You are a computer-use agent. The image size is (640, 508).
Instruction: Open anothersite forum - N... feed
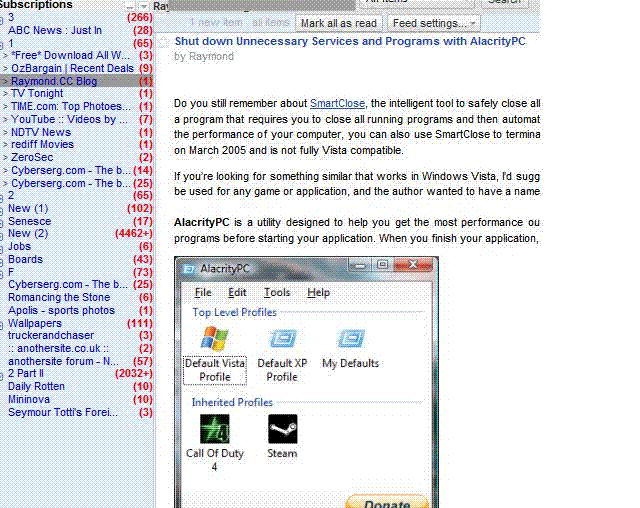pyautogui.click(x=63, y=362)
